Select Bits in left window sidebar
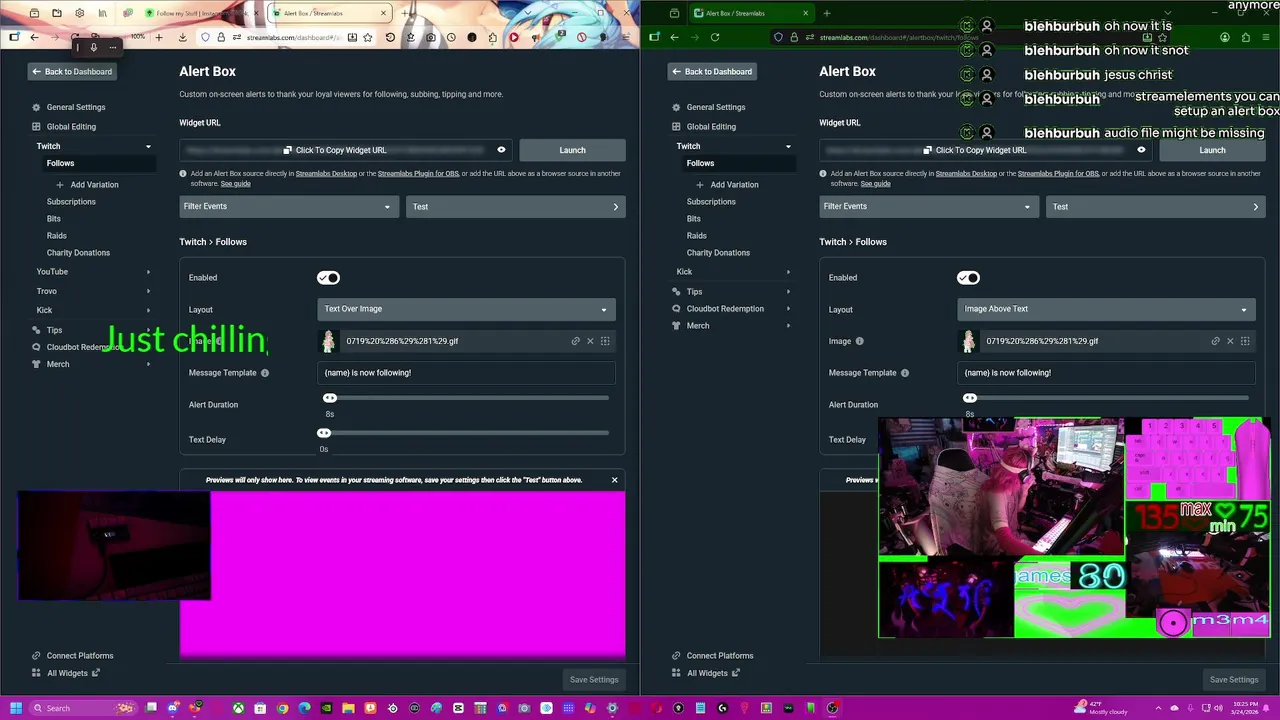Screen dimensions: 1280x720 pos(54,219)
